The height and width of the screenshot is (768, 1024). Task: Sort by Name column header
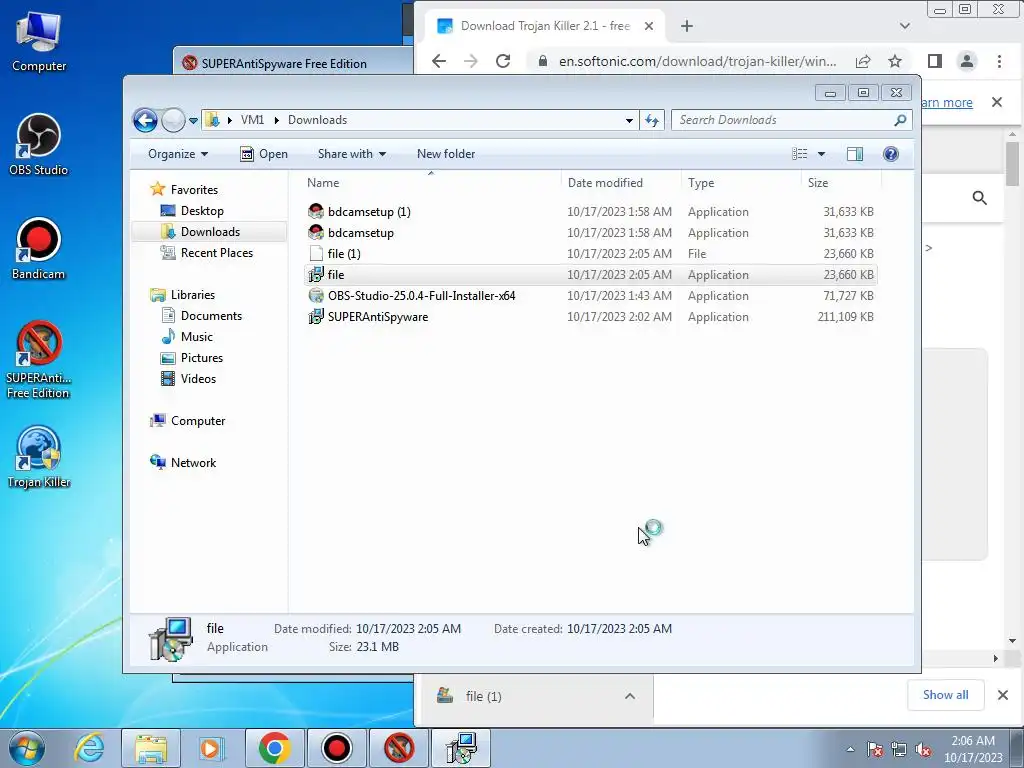tap(431, 183)
